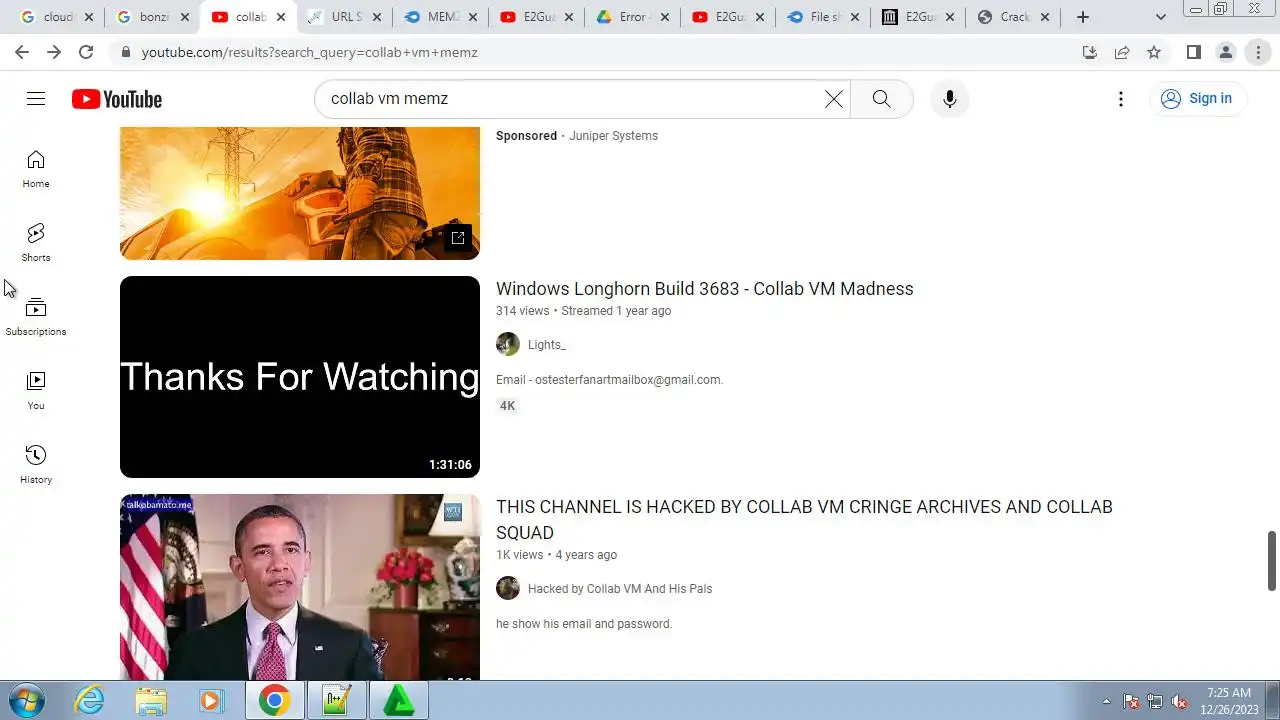The height and width of the screenshot is (720, 1280).
Task: Open Chrome three-dot menu
Action: (1258, 52)
